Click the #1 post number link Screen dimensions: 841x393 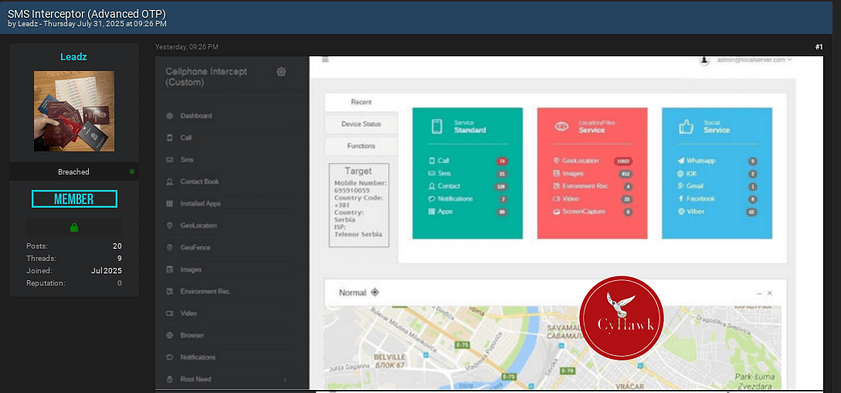(x=818, y=47)
